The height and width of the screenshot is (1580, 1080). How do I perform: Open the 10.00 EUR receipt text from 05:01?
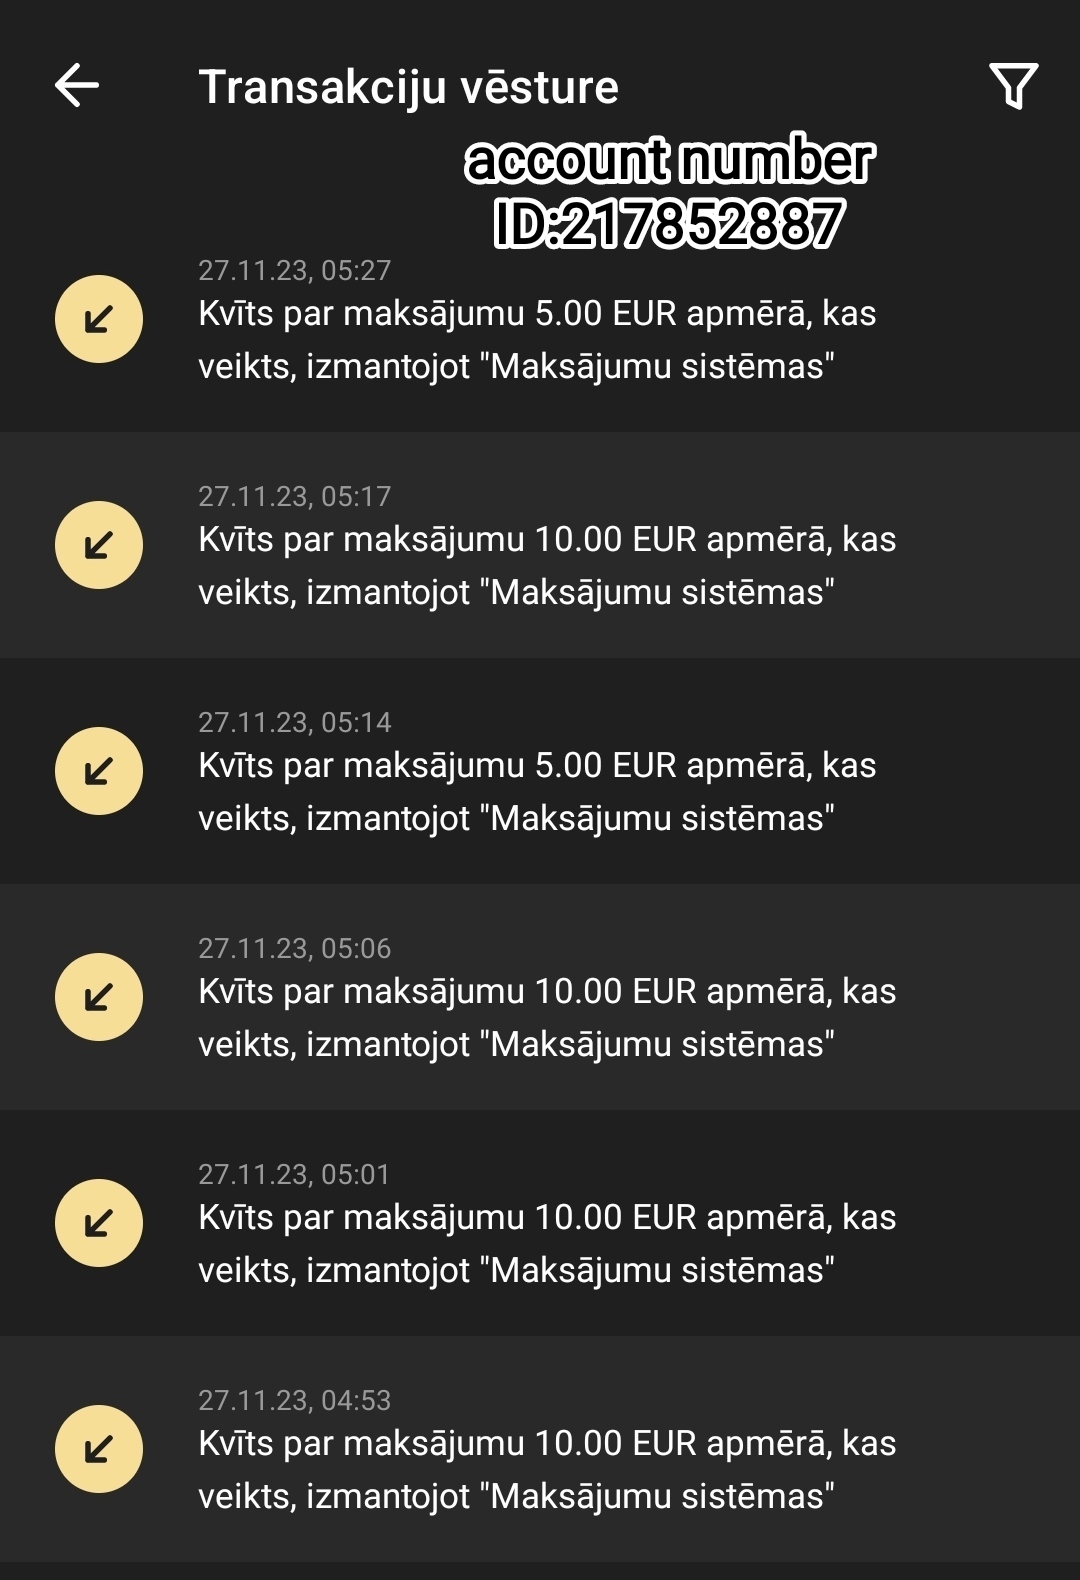(x=547, y=1244)
